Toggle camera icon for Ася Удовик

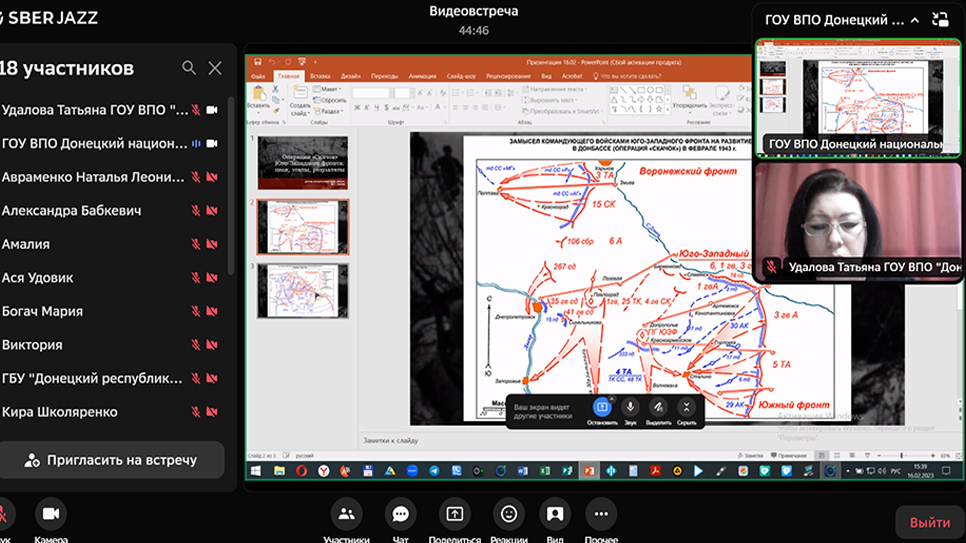pyautogui.click(x=212, y=278)
